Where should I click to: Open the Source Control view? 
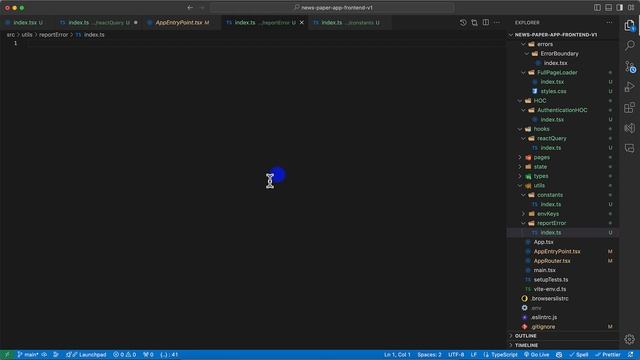[x=629, y=66]
